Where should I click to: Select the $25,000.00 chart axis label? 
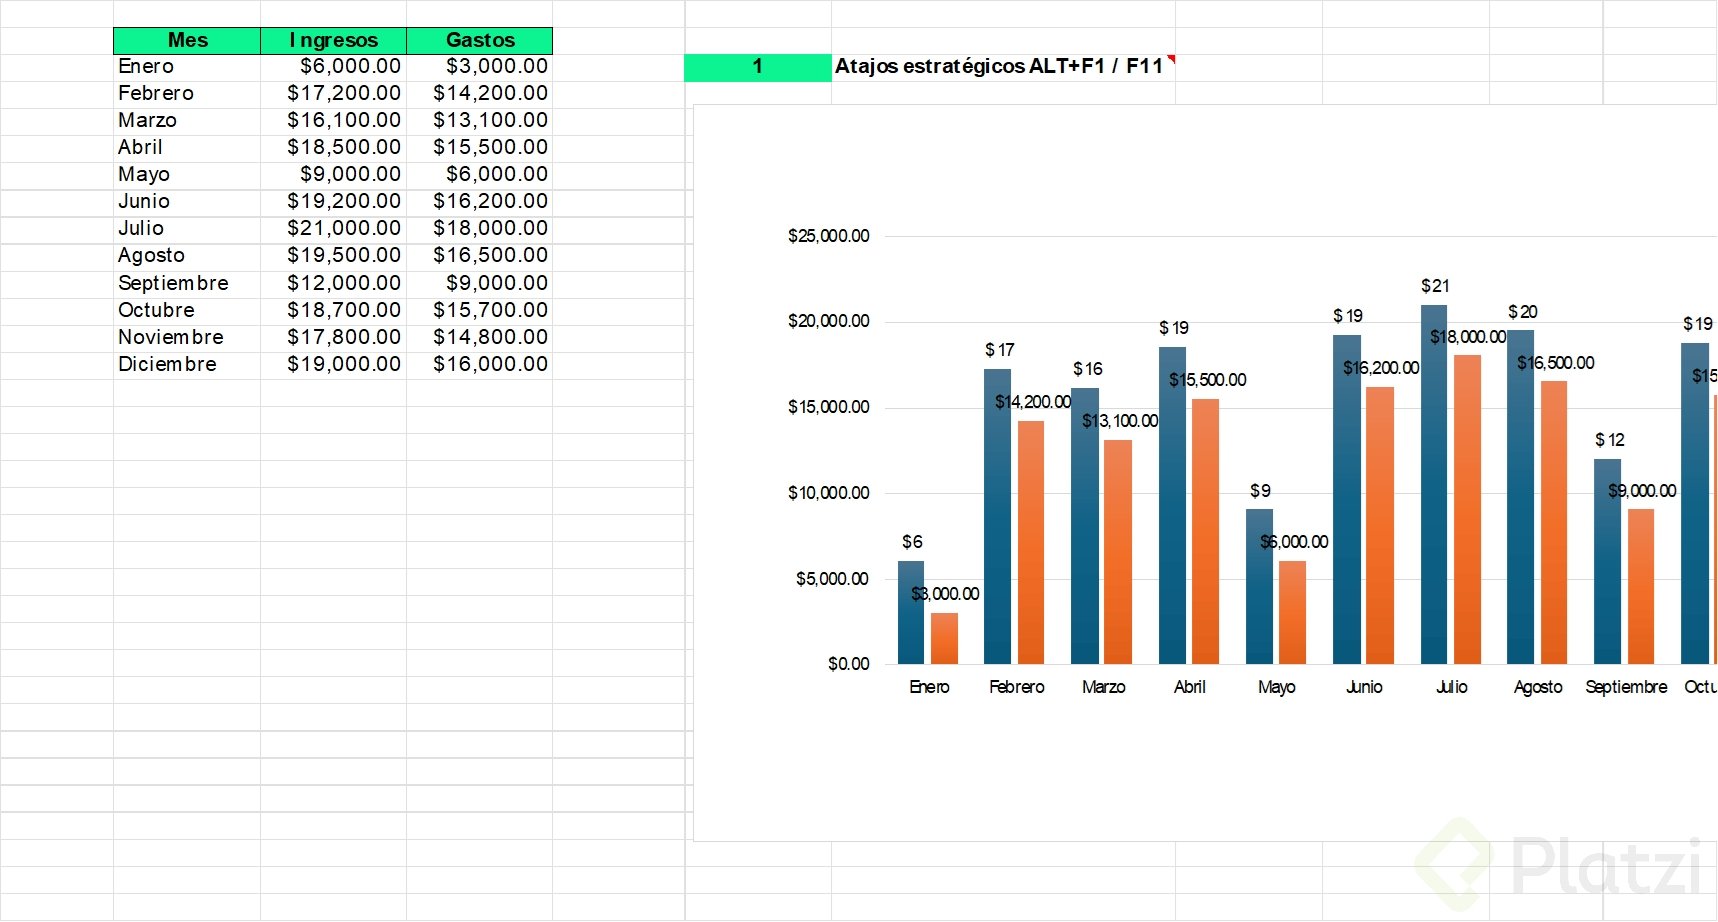point(829,236)
